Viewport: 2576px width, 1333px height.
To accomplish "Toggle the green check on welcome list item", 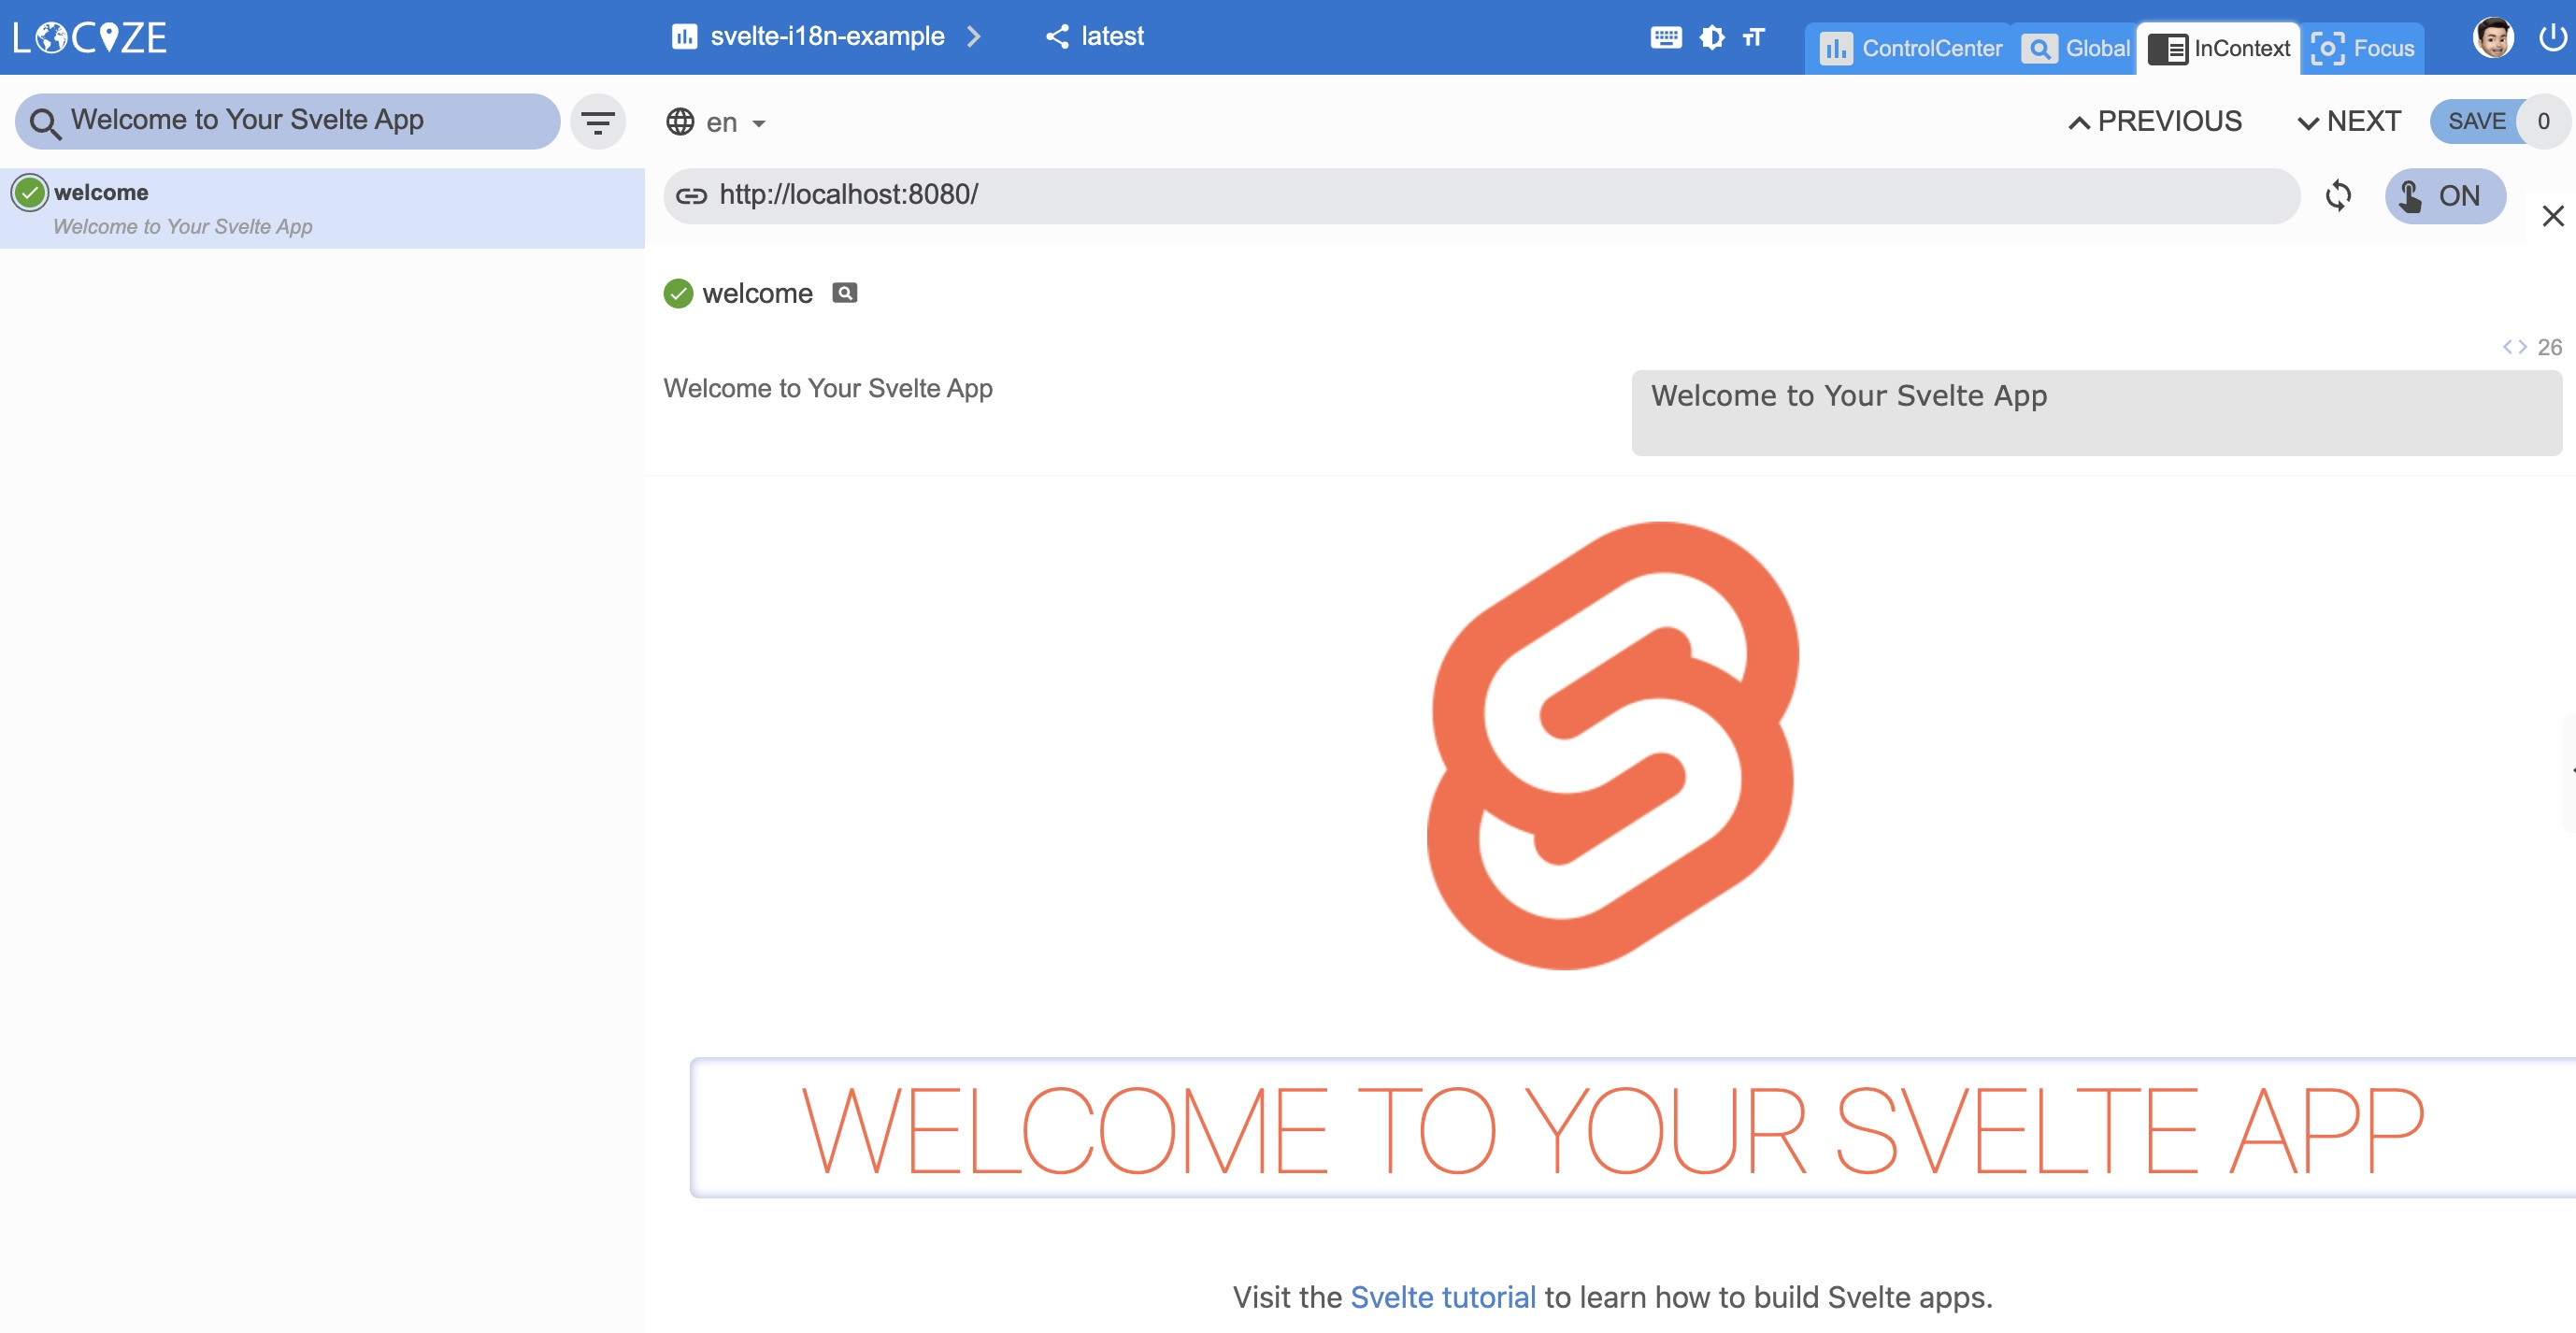I will [x=30, y=192].
